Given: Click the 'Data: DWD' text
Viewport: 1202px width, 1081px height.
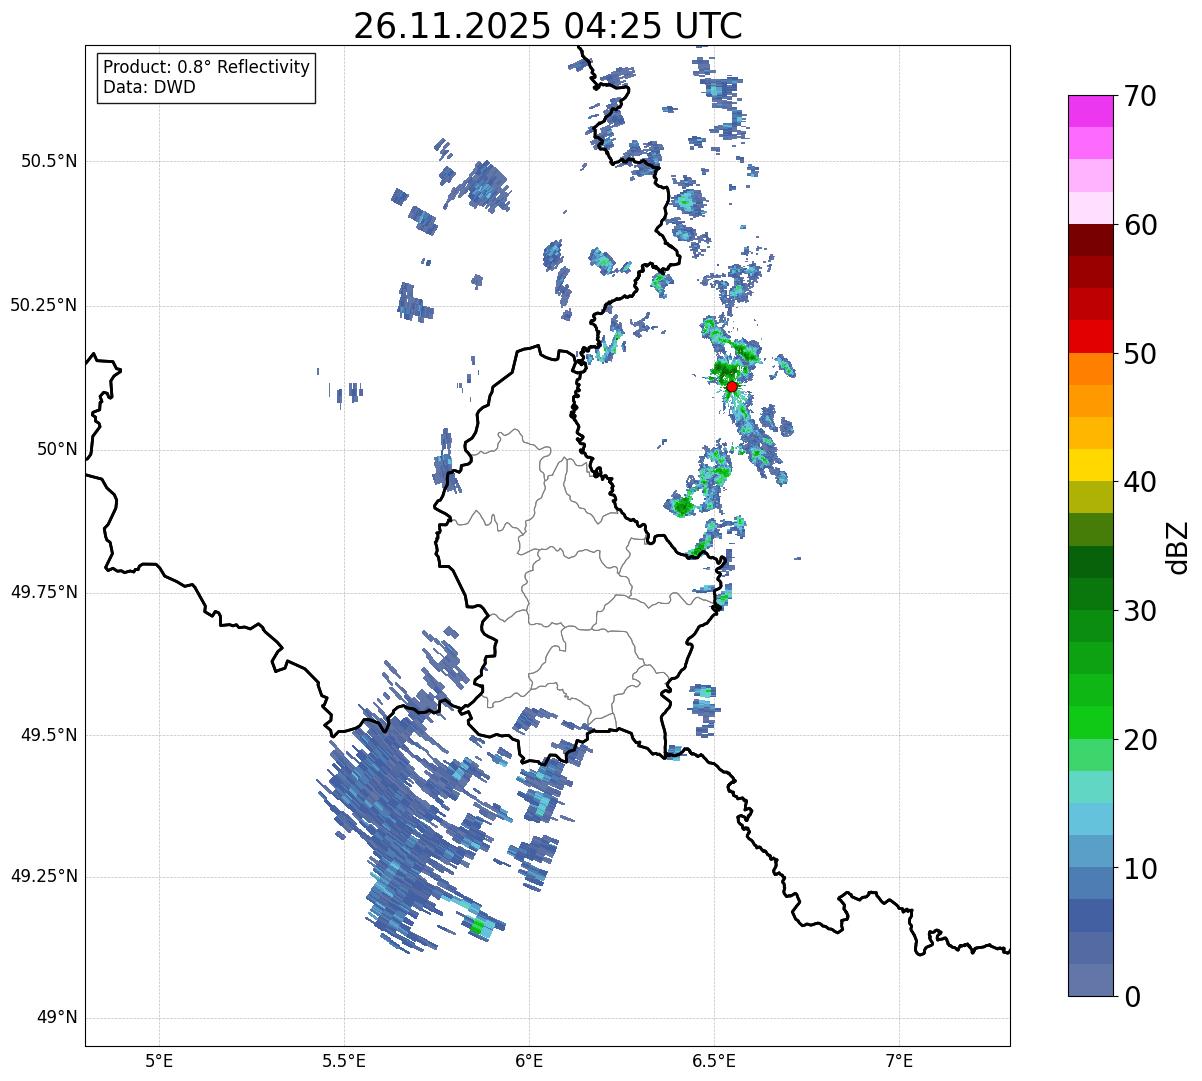Looking at the screenshot, I should [149, 87].
